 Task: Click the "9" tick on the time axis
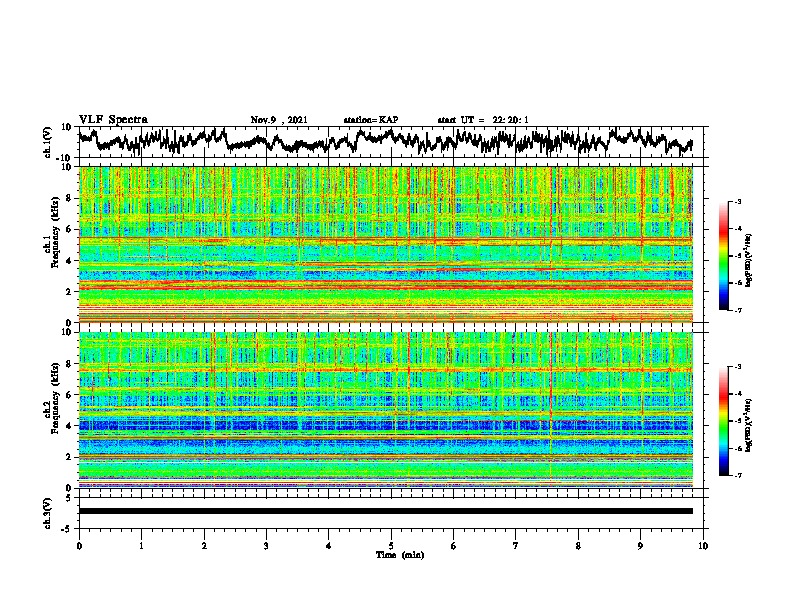pyautogui.click(x=640, y=546)
